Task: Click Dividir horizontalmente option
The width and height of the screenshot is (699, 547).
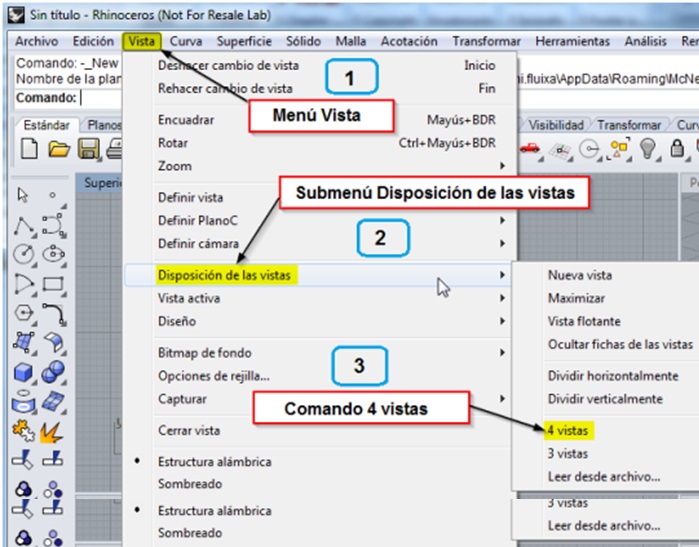Action: click(x=613, y=376)
